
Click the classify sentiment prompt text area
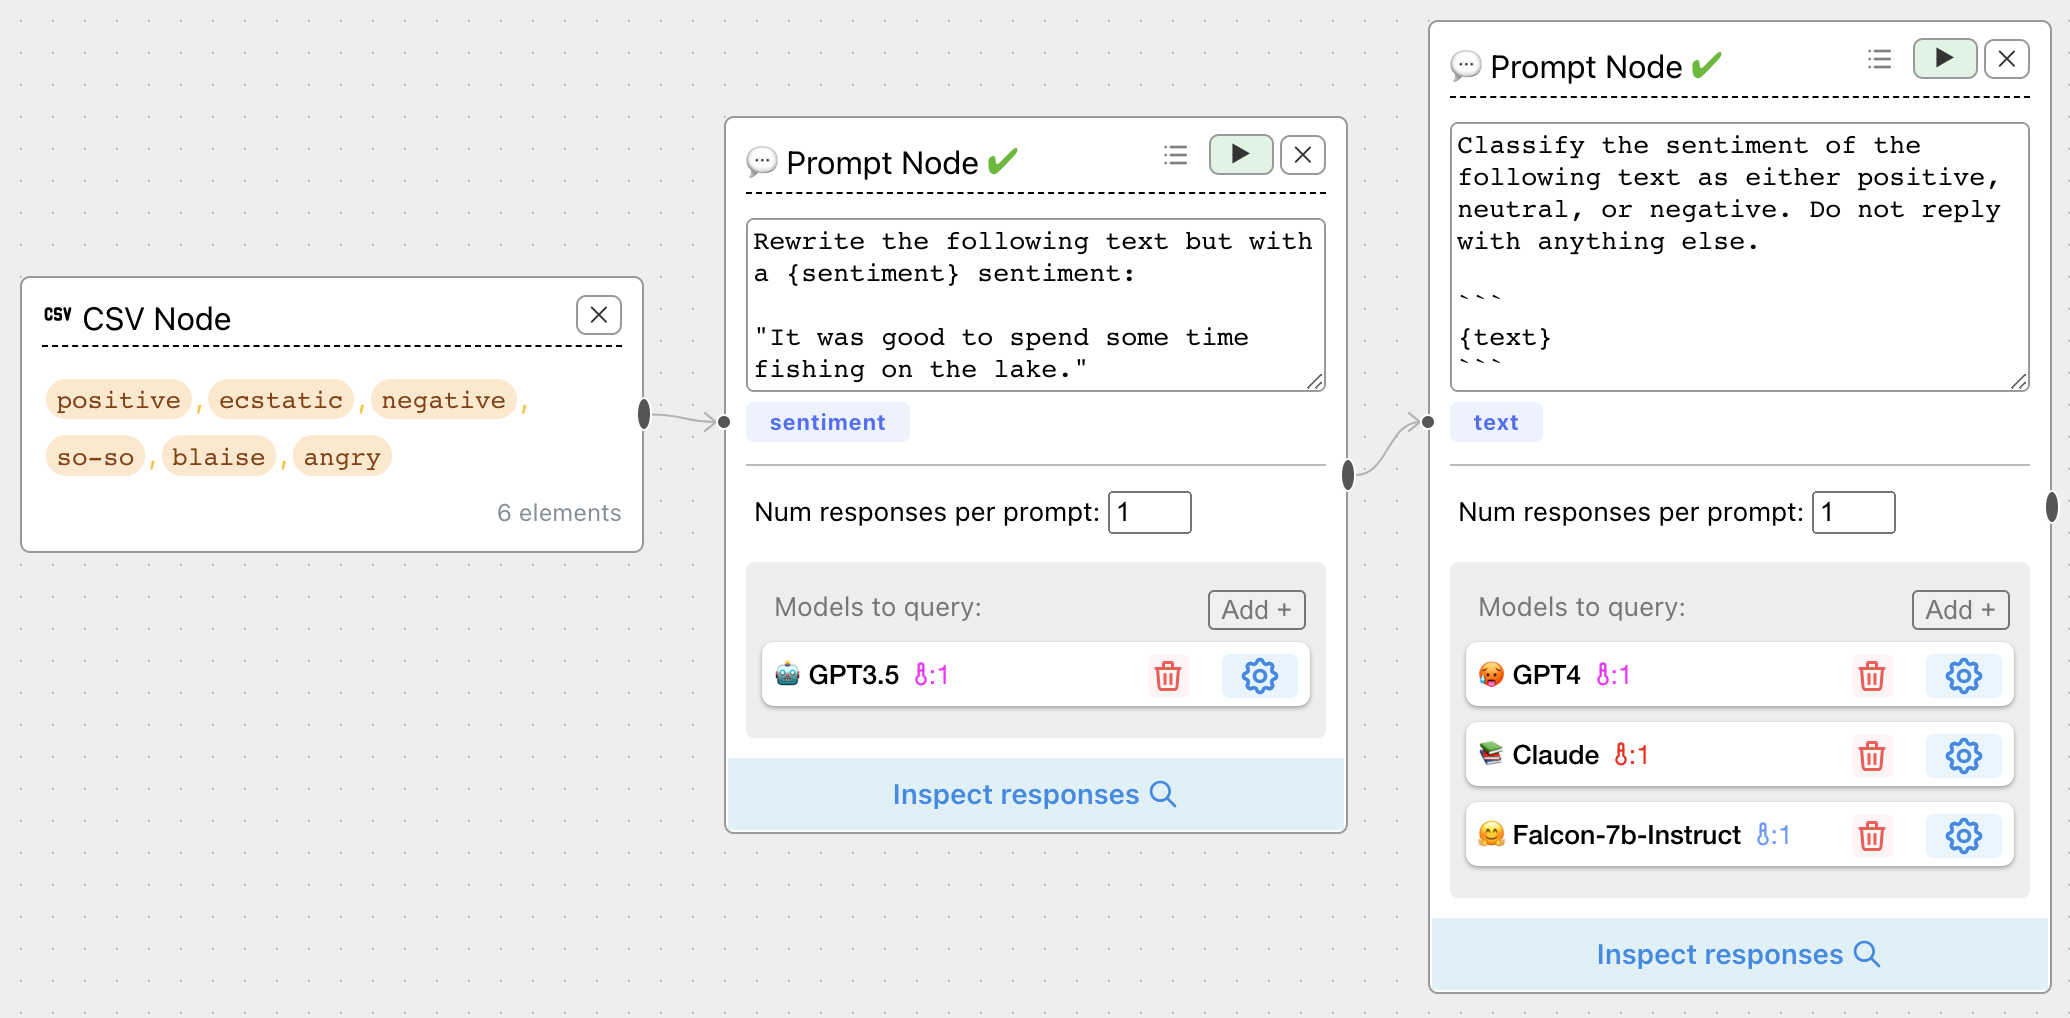pyautogui.click(x=1738, y=257)
